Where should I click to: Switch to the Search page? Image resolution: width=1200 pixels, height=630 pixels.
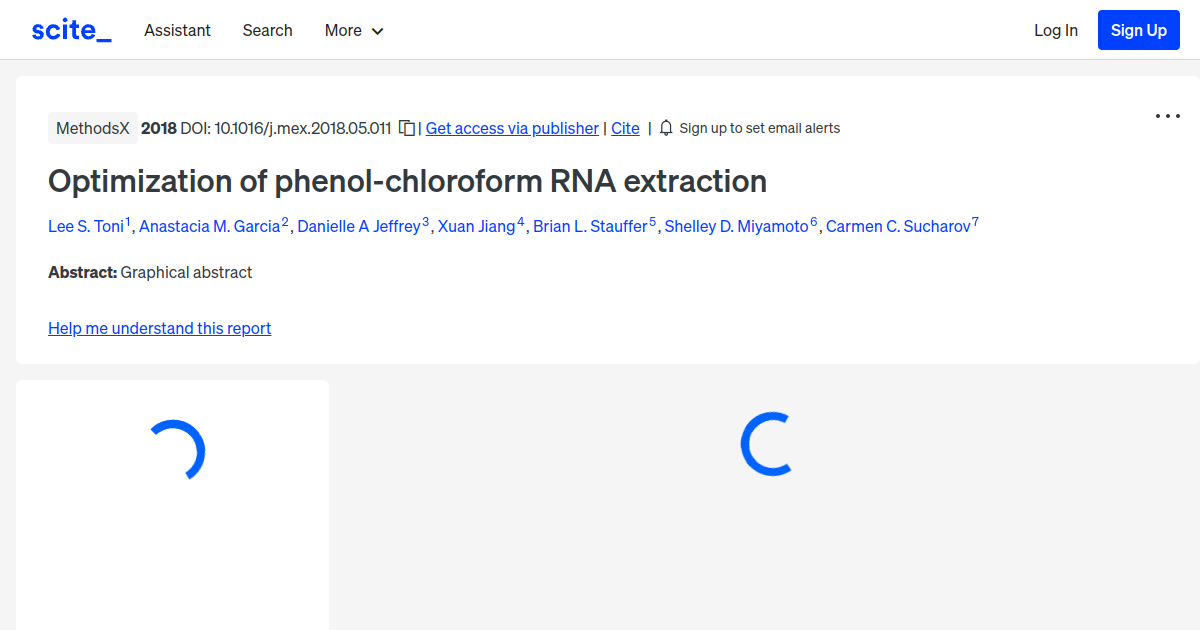267,30
